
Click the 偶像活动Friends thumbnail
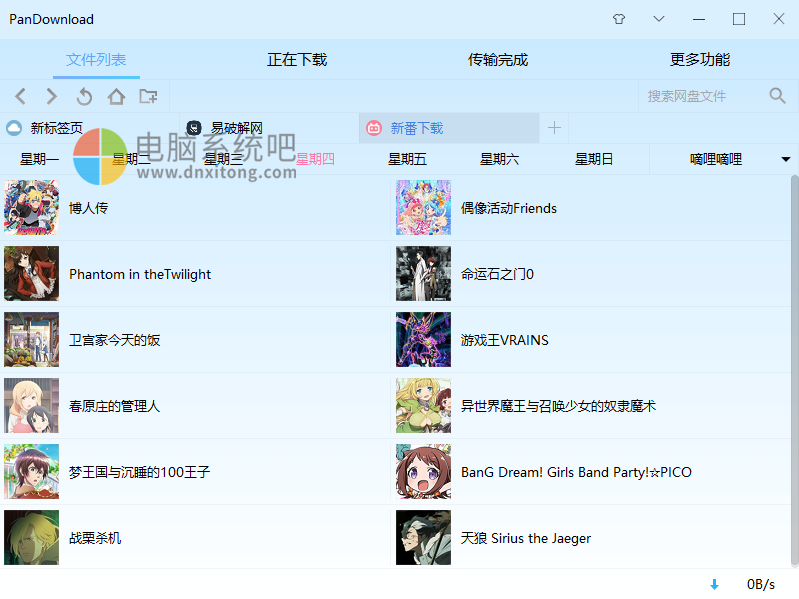[x=423, y=207]
